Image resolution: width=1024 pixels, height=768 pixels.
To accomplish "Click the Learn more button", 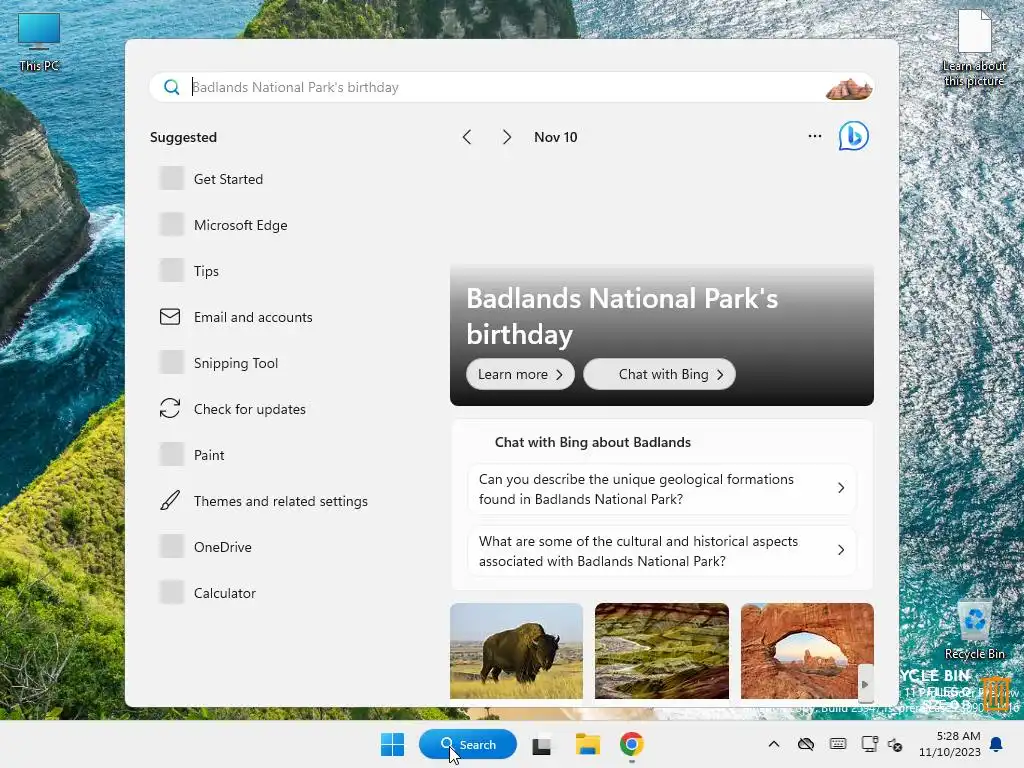I will pyautogui.click(x=520, y=374).
